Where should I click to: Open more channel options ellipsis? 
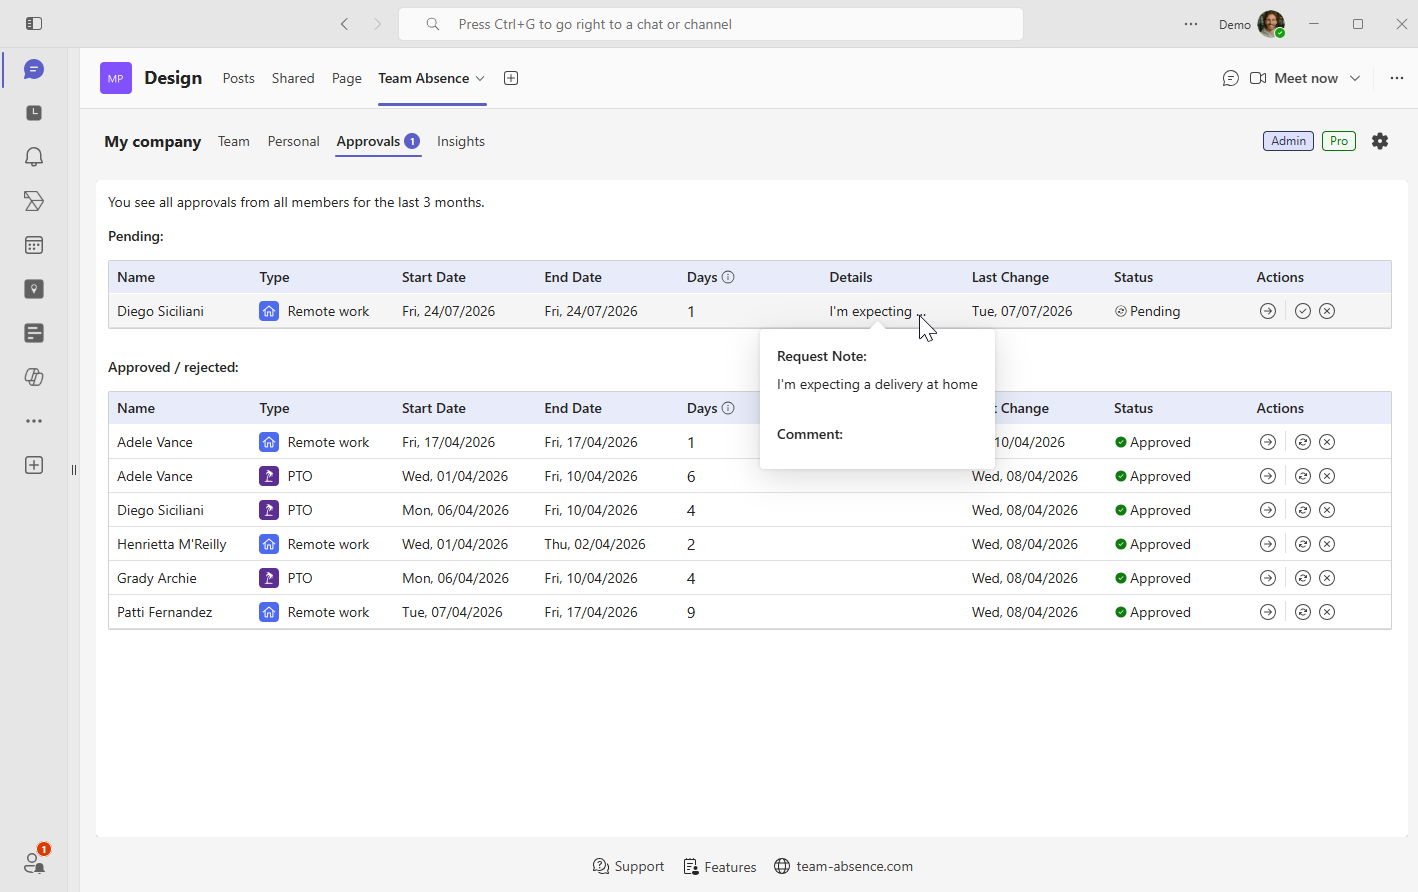1397,78
